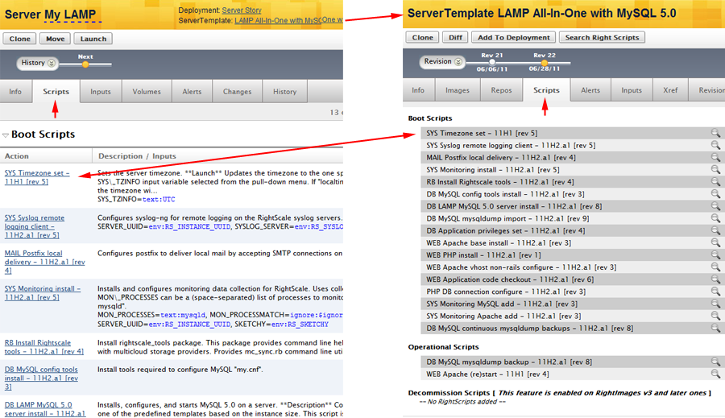This screenshot has height=418, width=725.
Task: Collapse the Boot Scripts section triangle
Action: tap(6, 135)
